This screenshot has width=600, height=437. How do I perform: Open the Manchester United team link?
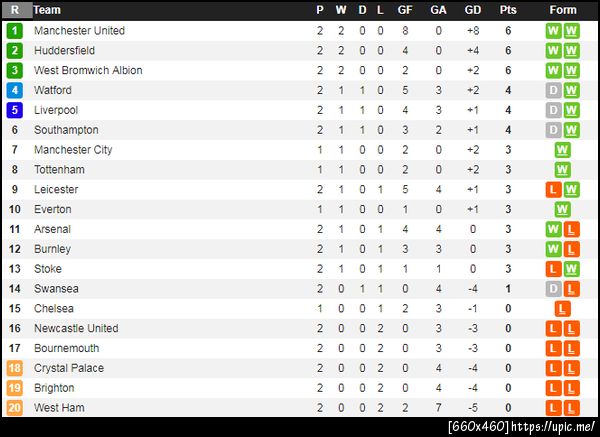coord(79,31)
